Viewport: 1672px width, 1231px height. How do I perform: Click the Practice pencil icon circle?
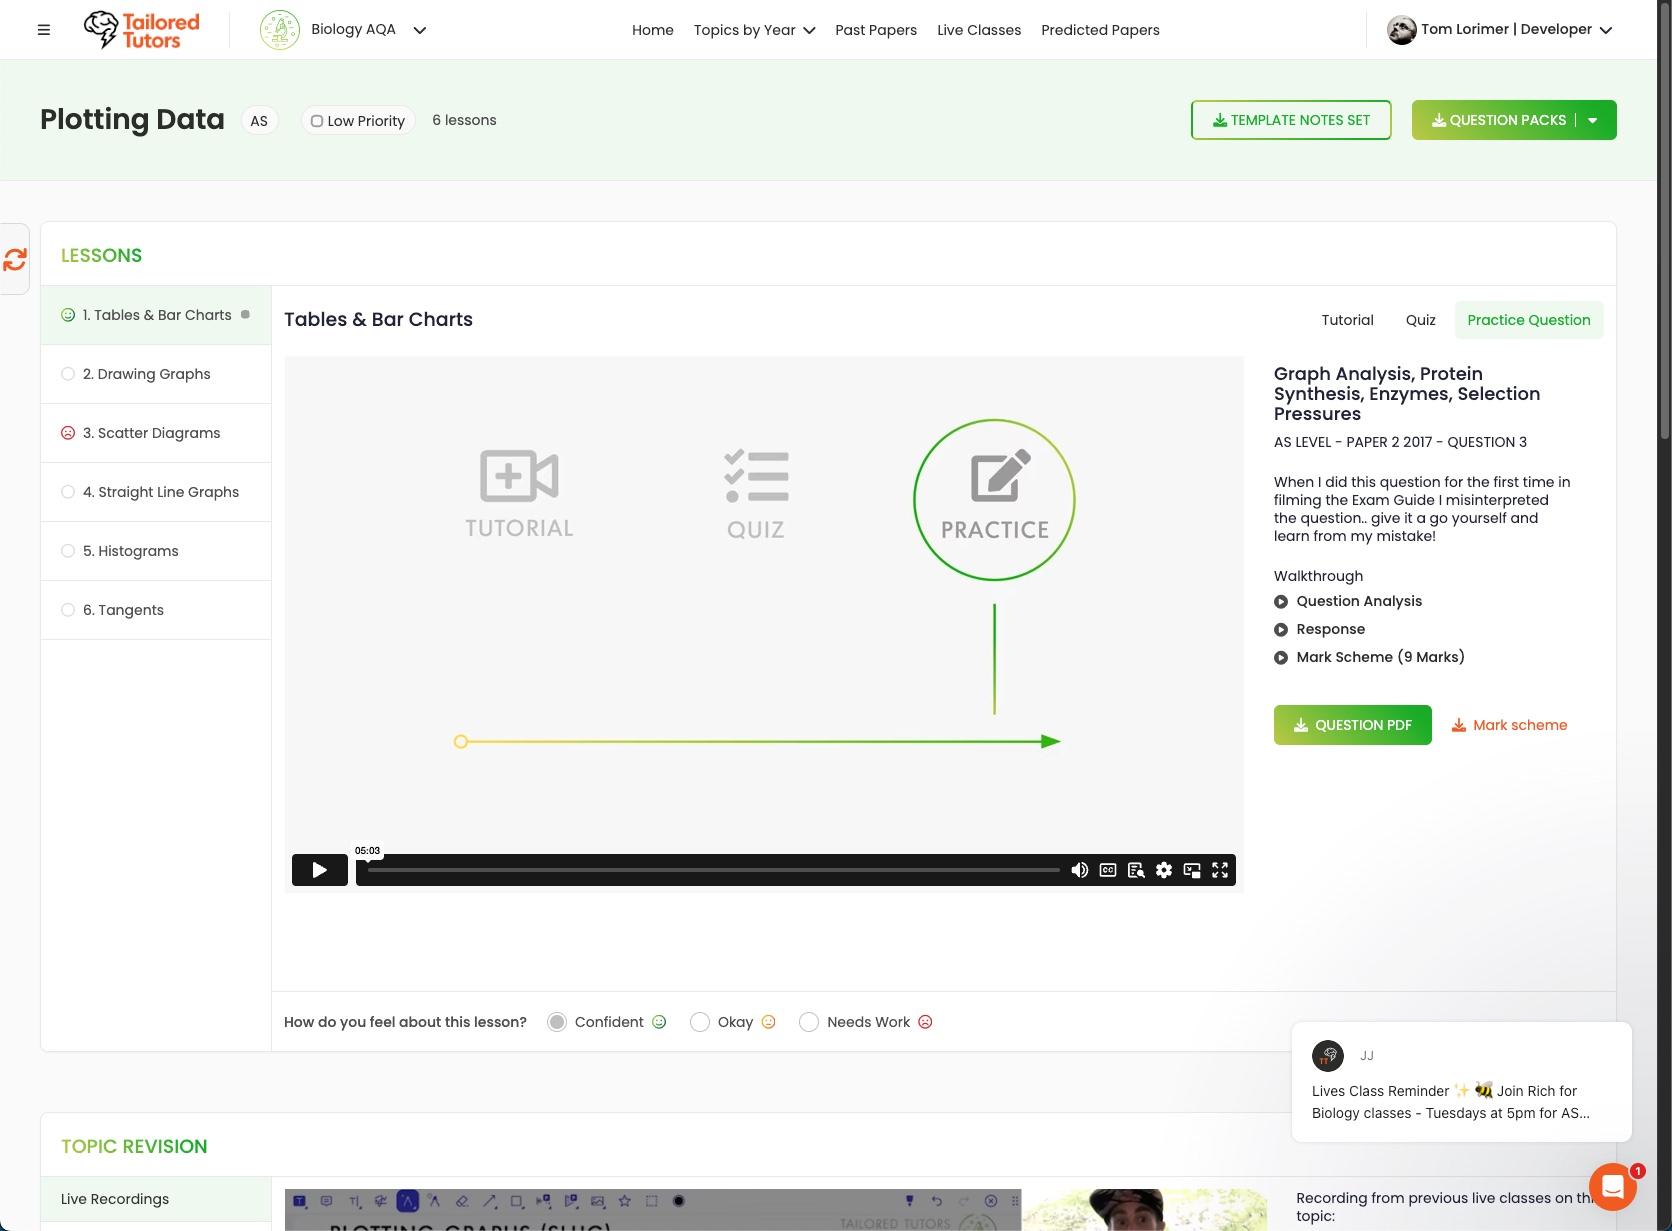click(x=994, y=499)
